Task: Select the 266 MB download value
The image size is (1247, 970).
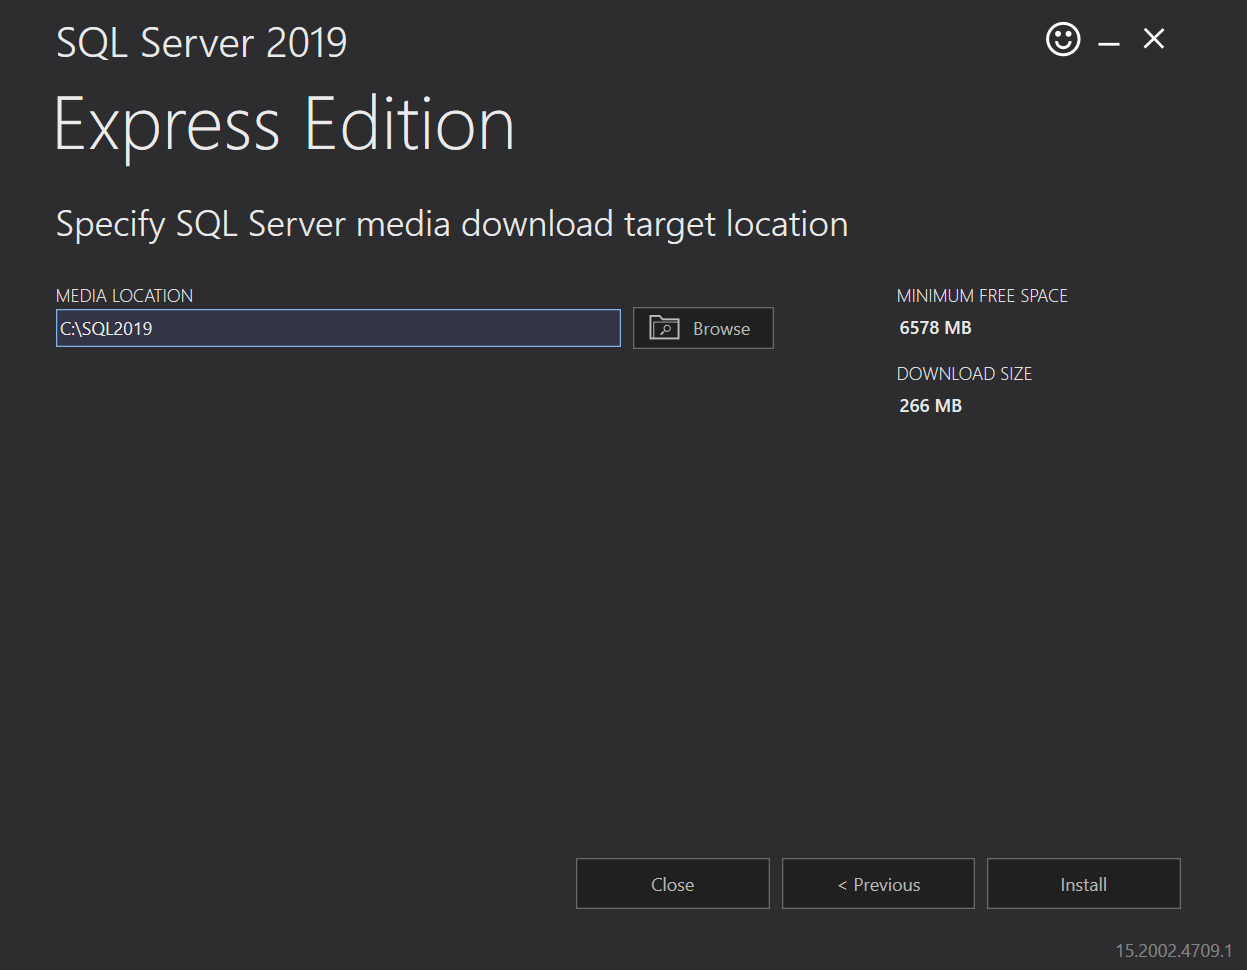Action: click(x=930, y=406)
